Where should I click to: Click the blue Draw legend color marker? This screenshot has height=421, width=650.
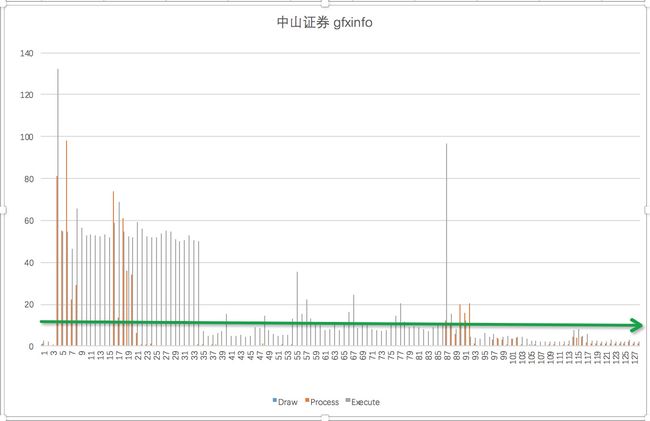(274, 400)
